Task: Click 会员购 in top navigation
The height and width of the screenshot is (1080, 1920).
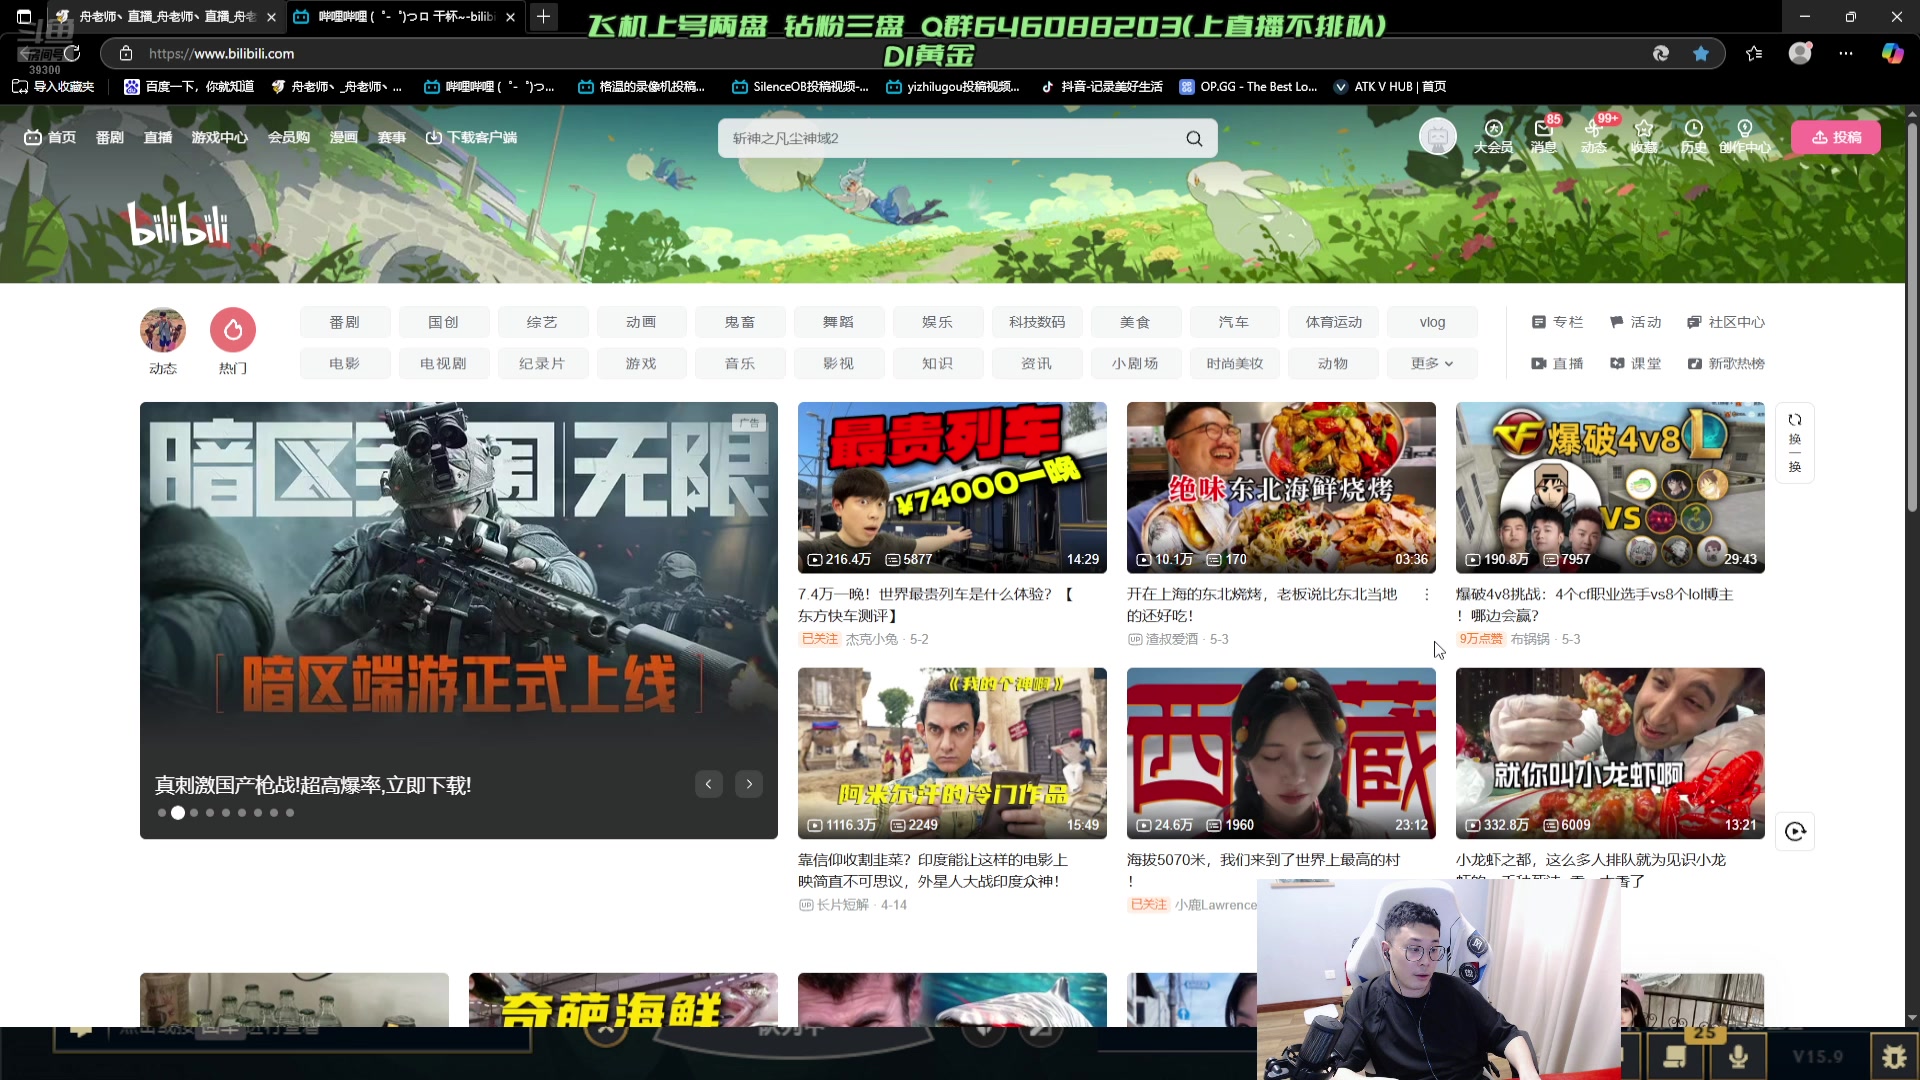Action: click(288, 137)
